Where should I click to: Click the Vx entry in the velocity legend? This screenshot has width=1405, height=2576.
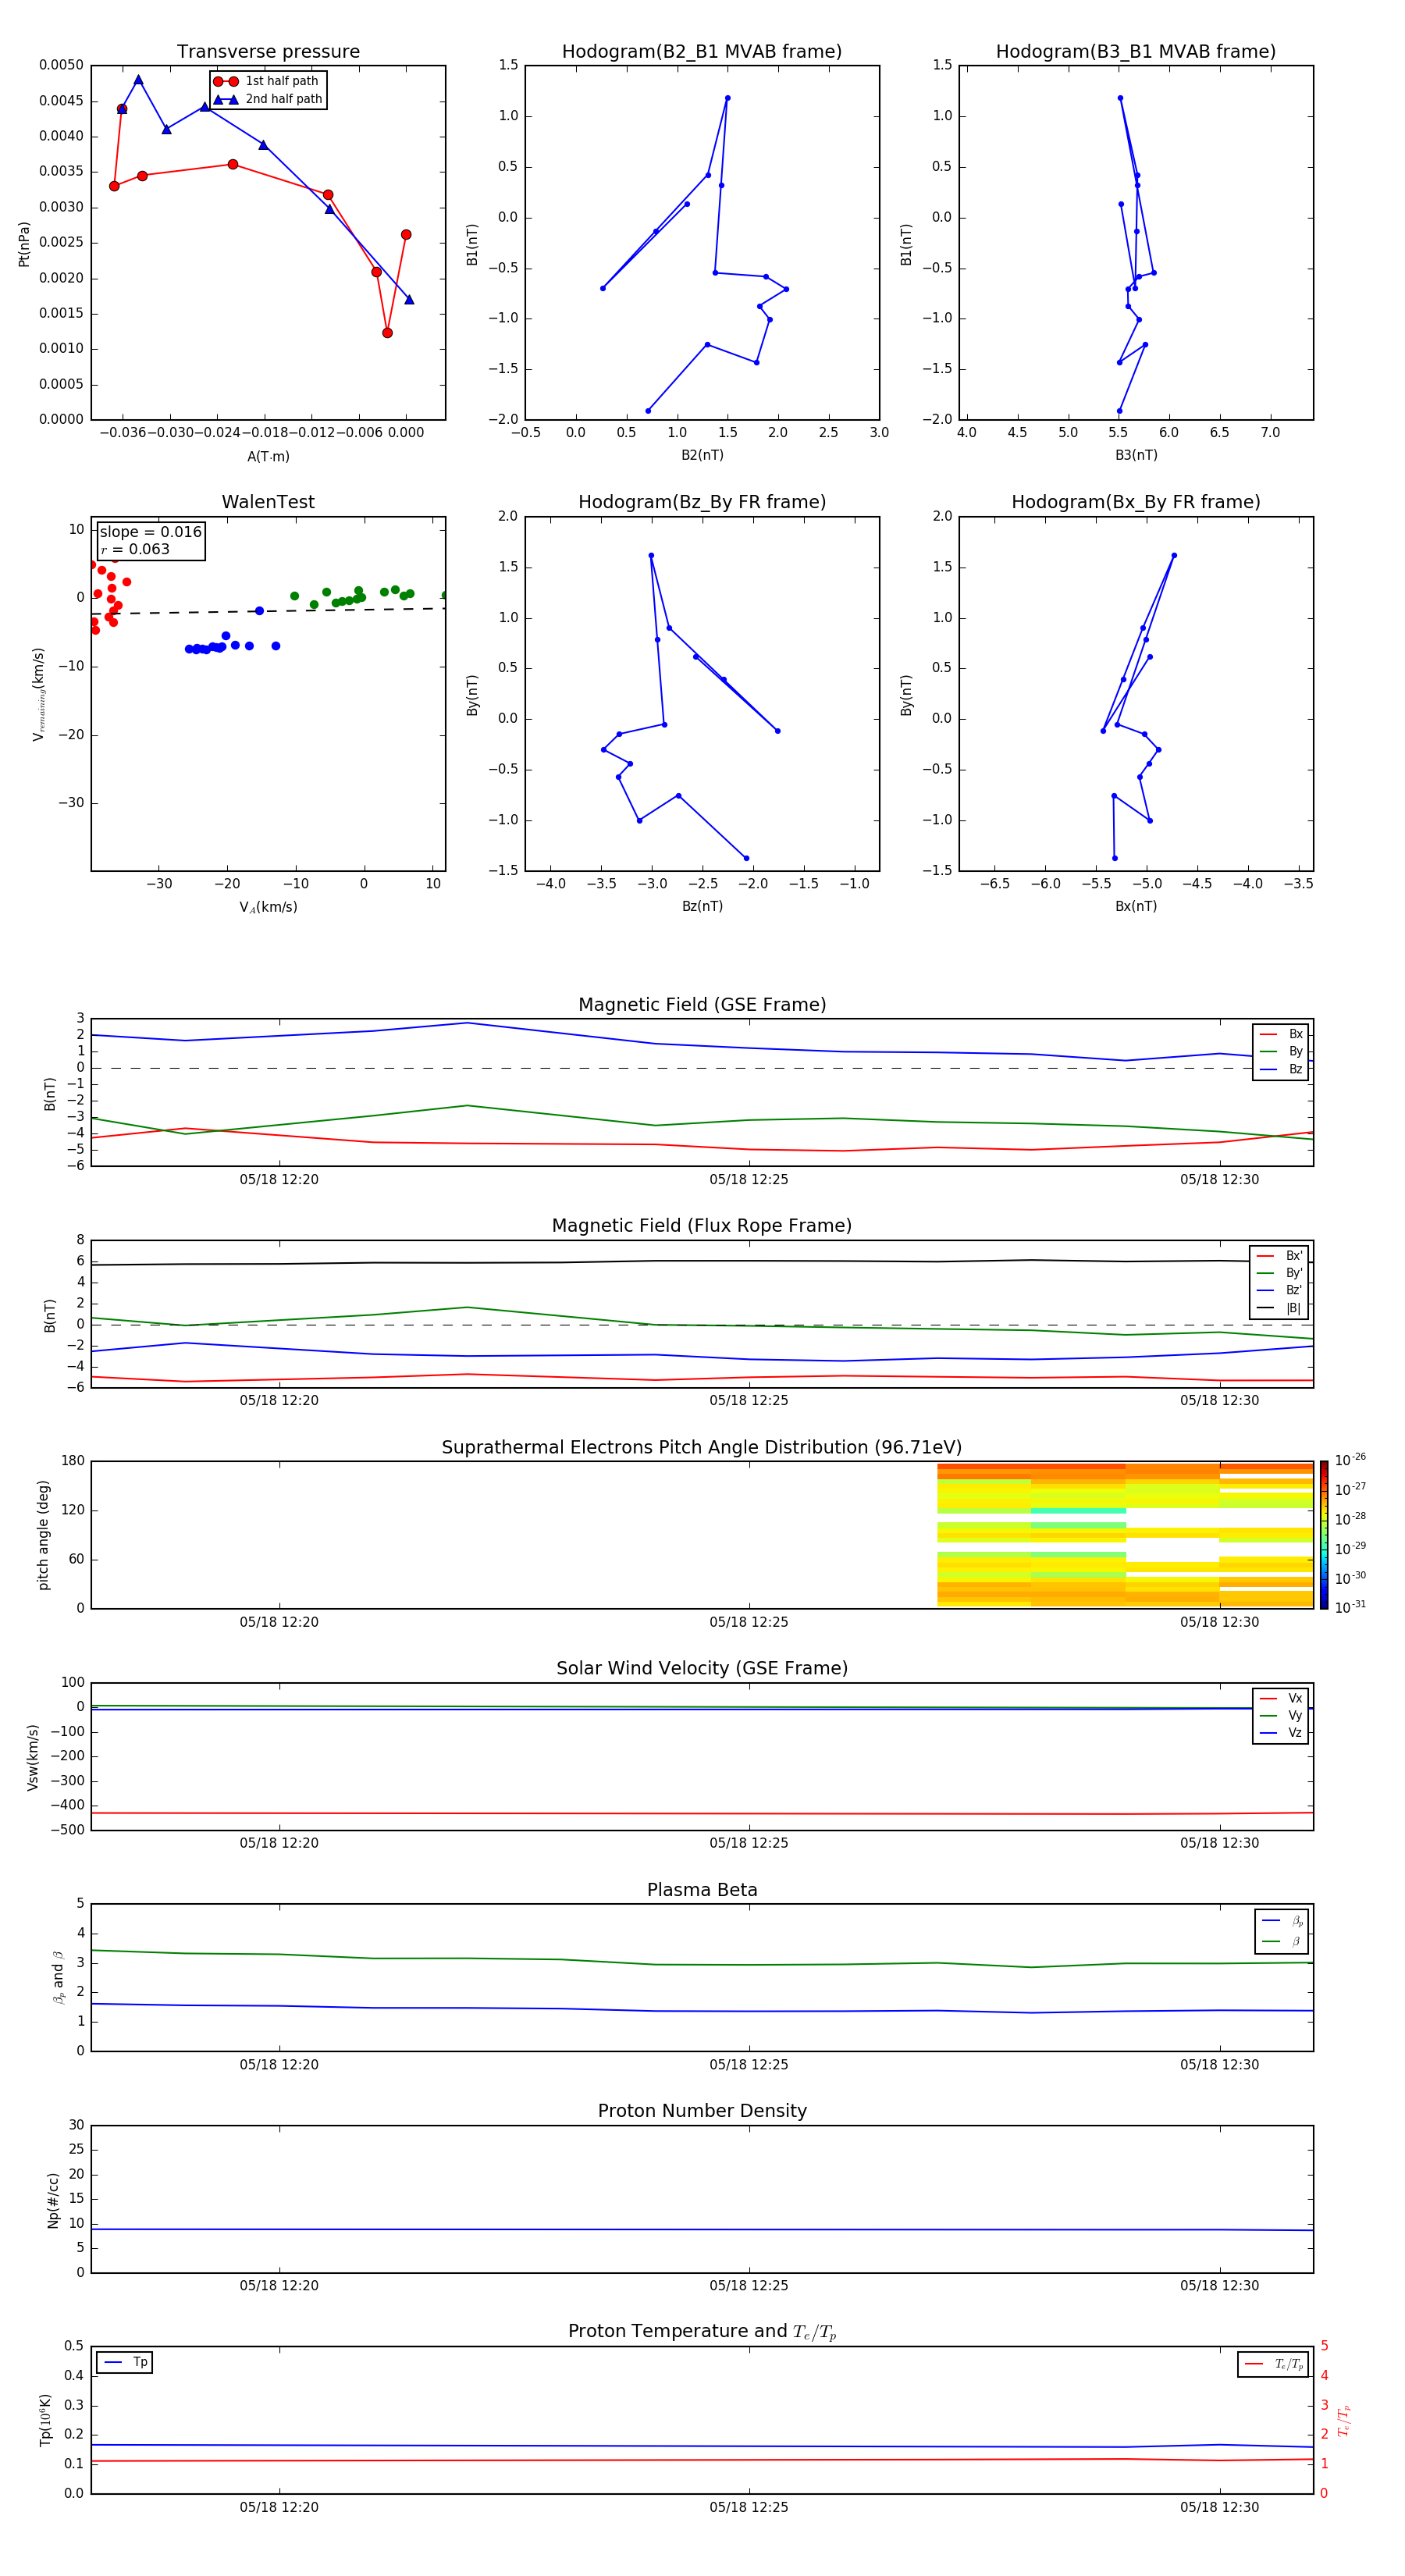(x=1281, y=1698)
